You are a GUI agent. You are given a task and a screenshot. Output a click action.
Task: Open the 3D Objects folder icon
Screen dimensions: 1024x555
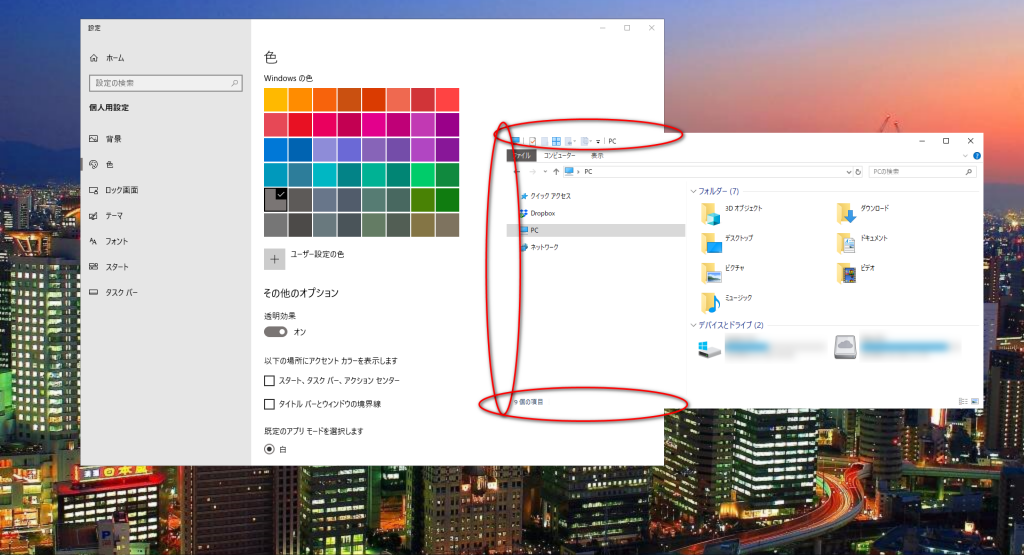pos(711,210)
